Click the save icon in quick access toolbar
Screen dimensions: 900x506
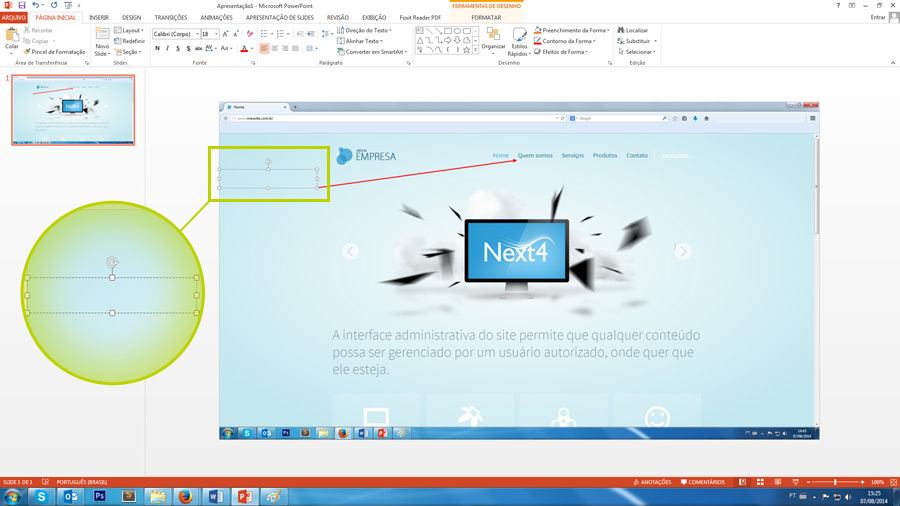click(21, 5)
